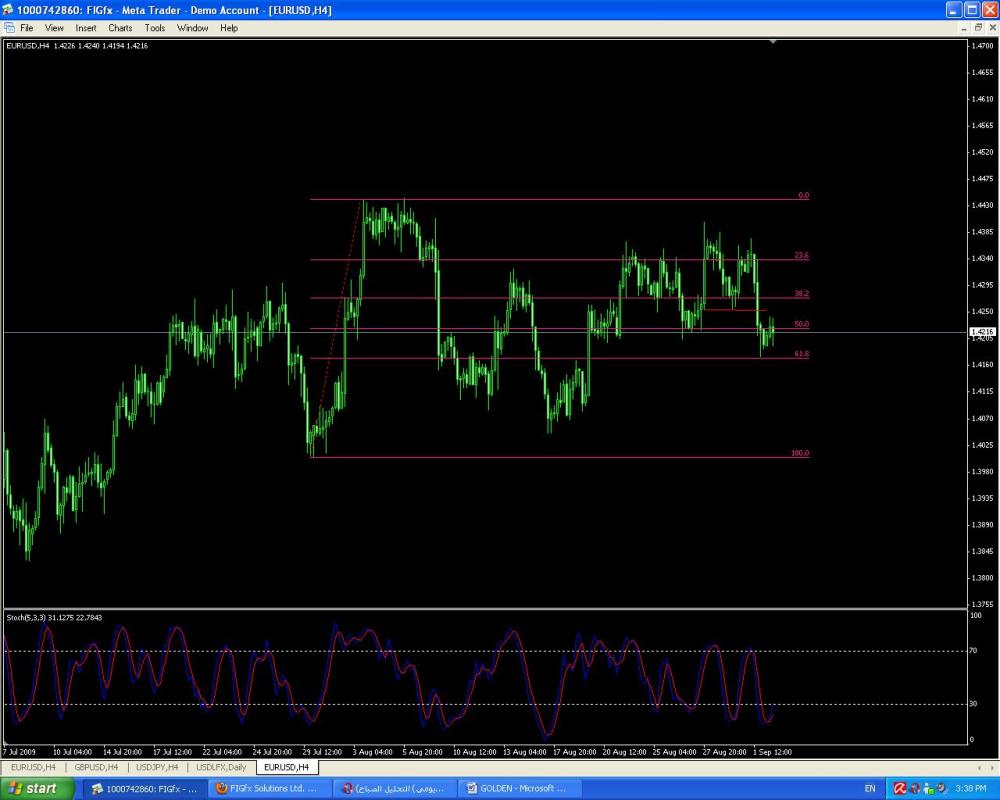The image size is (1000, 800).
Task: Click the stochastic 70 level label
Action: tap(973, 651)
